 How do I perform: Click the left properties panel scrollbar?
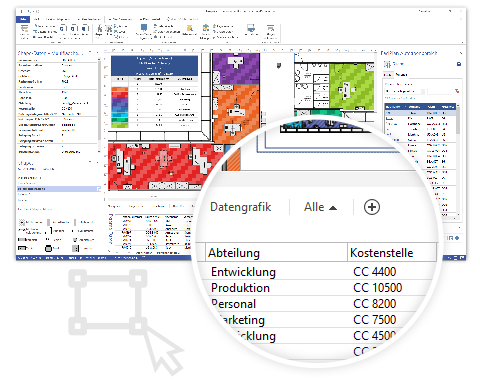[99, 100]
